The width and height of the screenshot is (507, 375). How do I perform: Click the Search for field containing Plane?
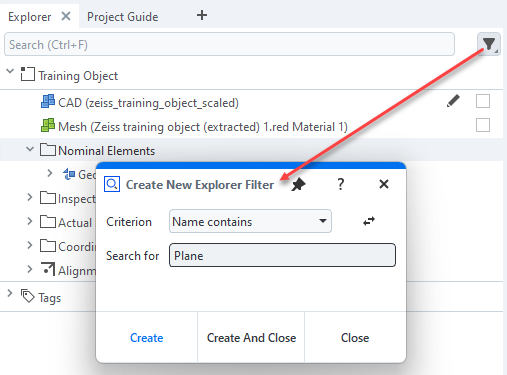pyautogui.click(x=282, y=255)
